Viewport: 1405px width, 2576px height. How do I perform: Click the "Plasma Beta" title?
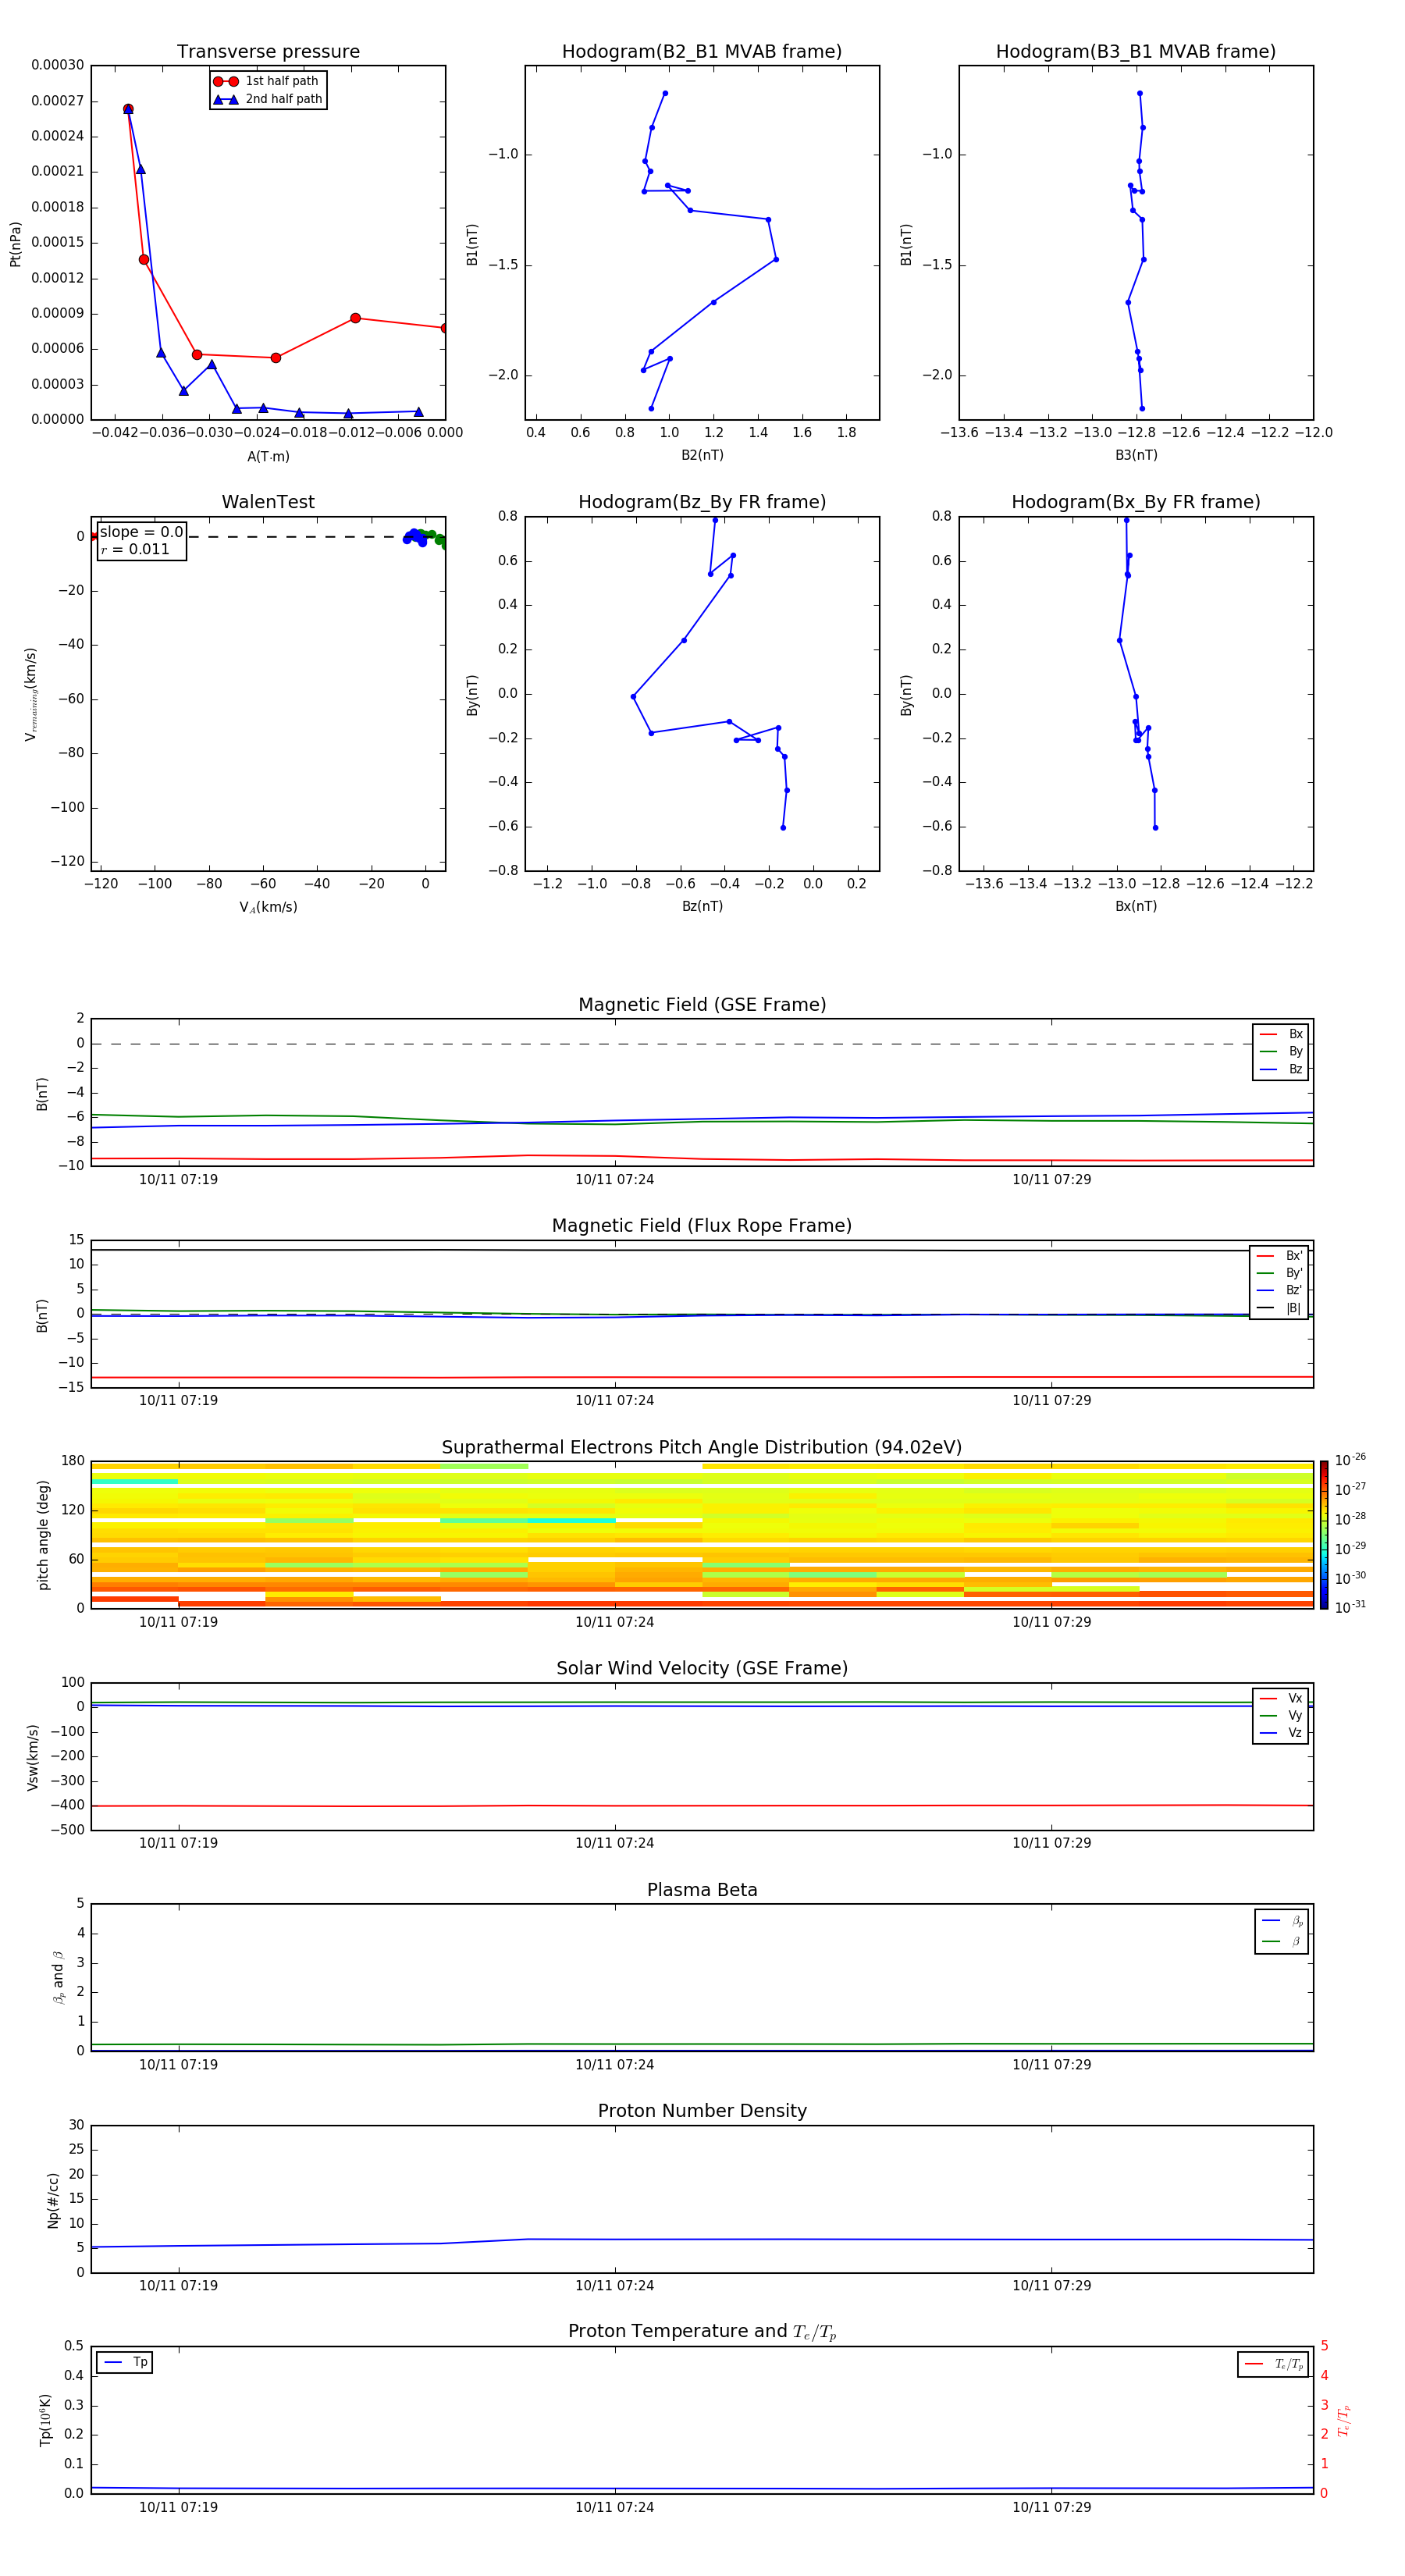[x=702, y=1890]
